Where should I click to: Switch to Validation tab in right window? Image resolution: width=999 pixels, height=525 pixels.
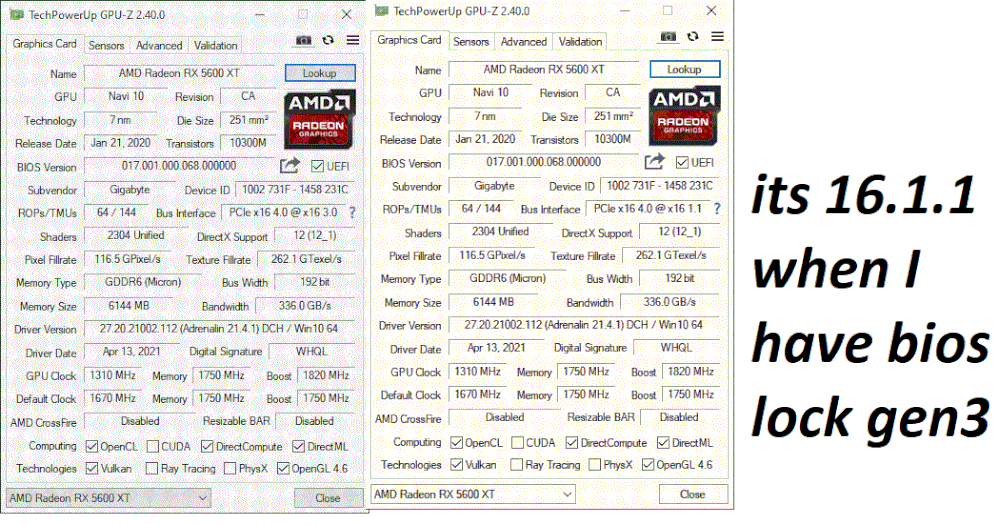(x=580, y=41)
